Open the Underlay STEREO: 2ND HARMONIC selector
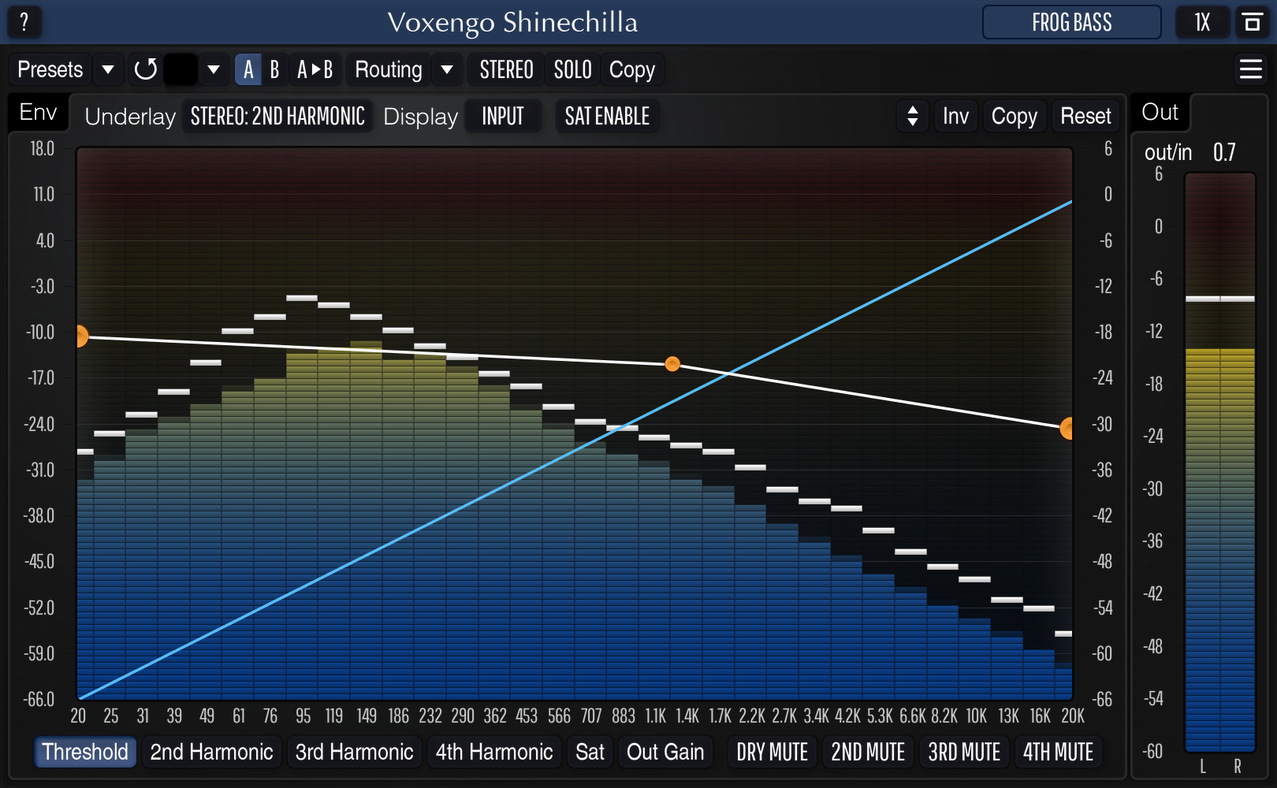Screen dimensions: 1277x788 (x=277, y=116)
